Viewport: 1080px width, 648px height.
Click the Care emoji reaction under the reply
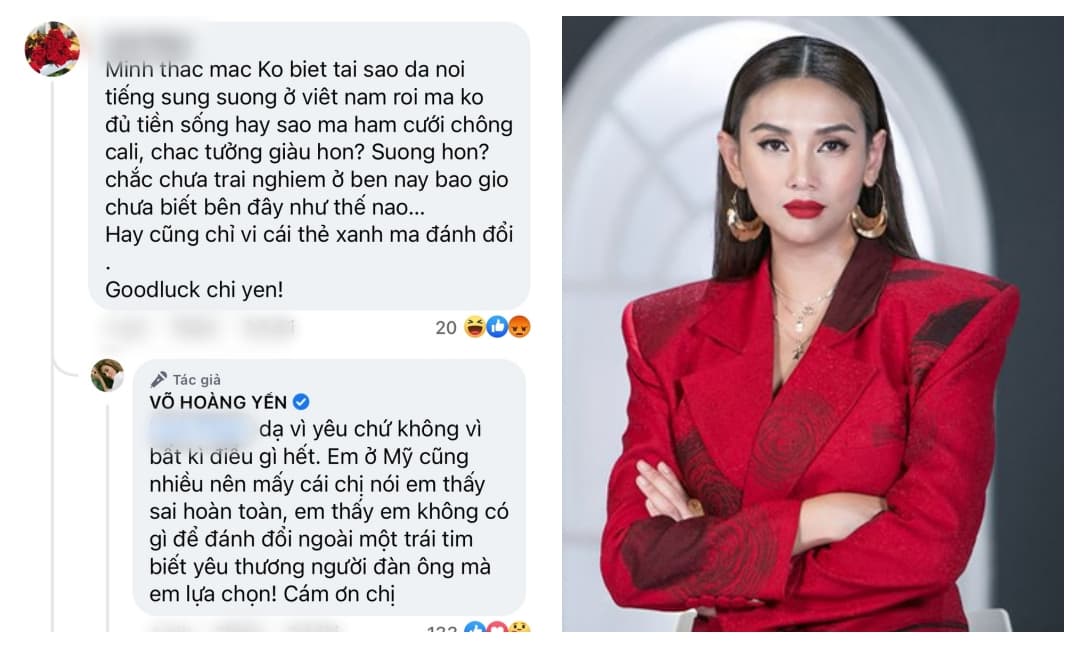[x=519, y=627]
